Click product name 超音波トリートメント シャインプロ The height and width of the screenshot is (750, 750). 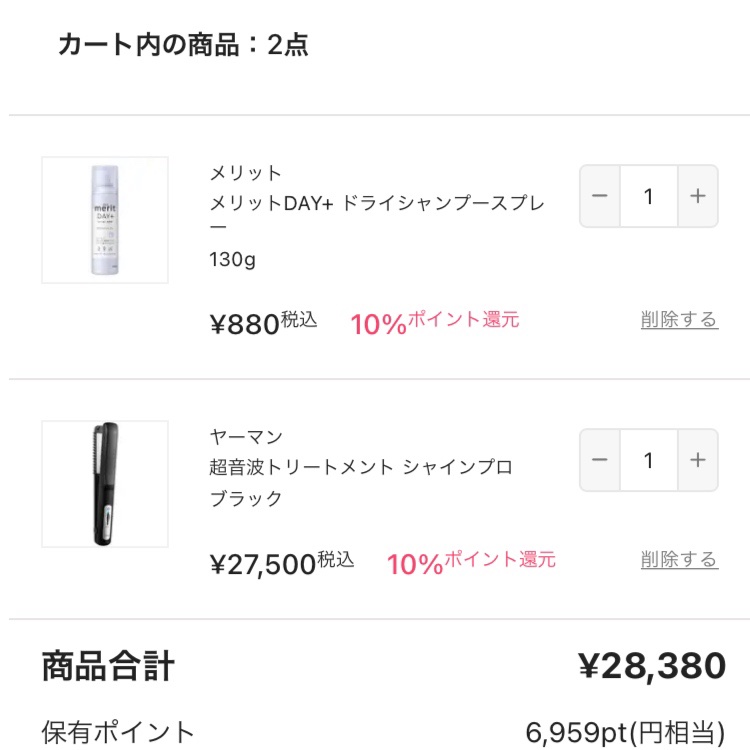[360, 467]
